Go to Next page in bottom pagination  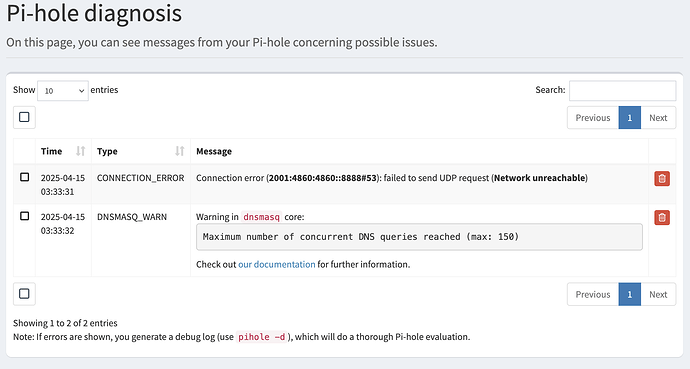click(658, 294)
